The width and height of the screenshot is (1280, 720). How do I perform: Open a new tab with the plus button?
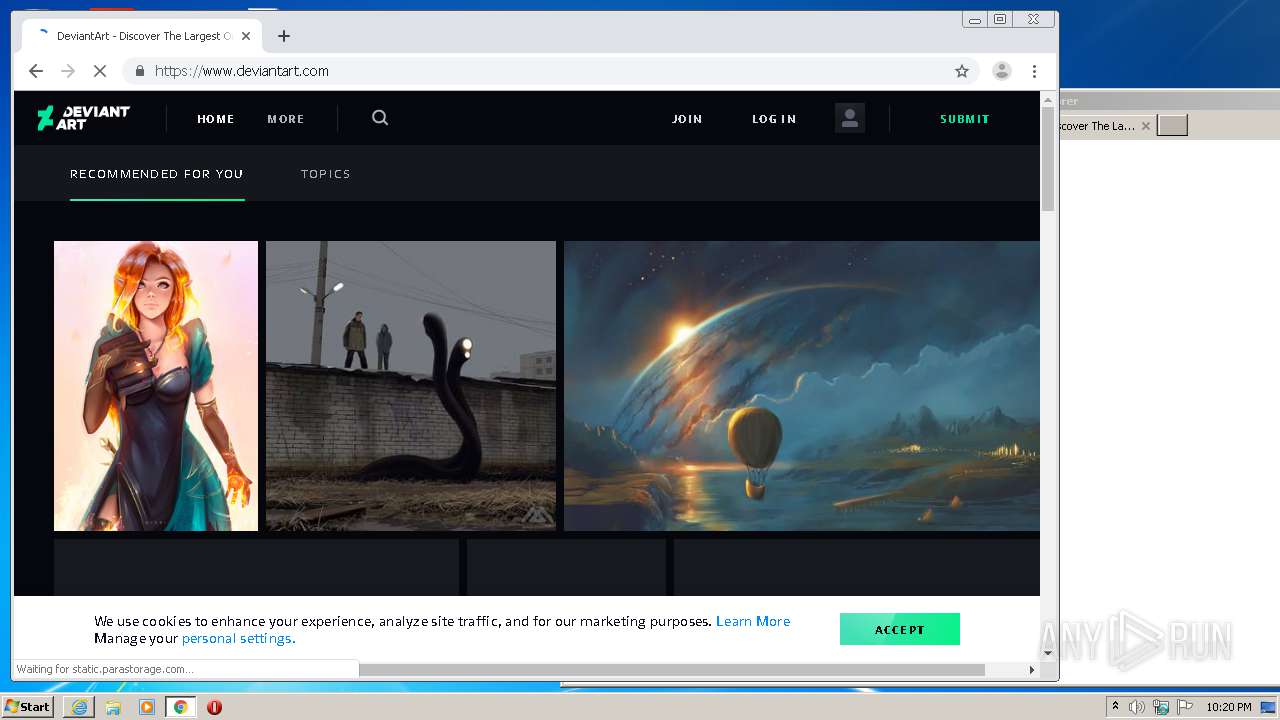(284, 36)
